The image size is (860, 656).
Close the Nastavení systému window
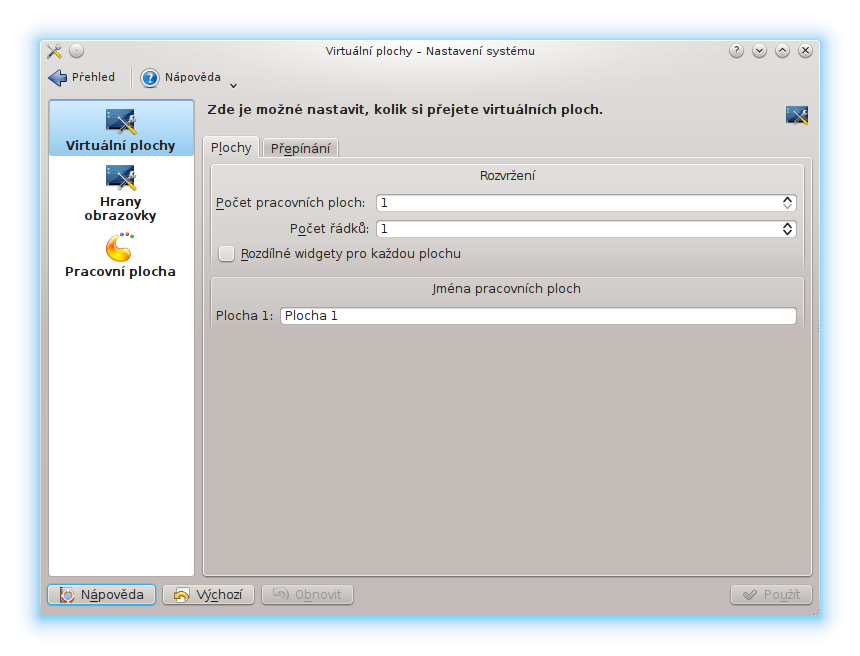805,51
